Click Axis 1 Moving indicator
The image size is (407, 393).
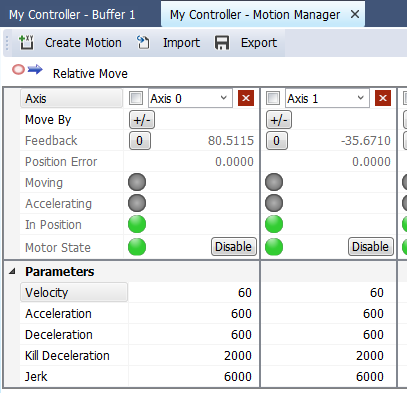[x=274, y=182]
